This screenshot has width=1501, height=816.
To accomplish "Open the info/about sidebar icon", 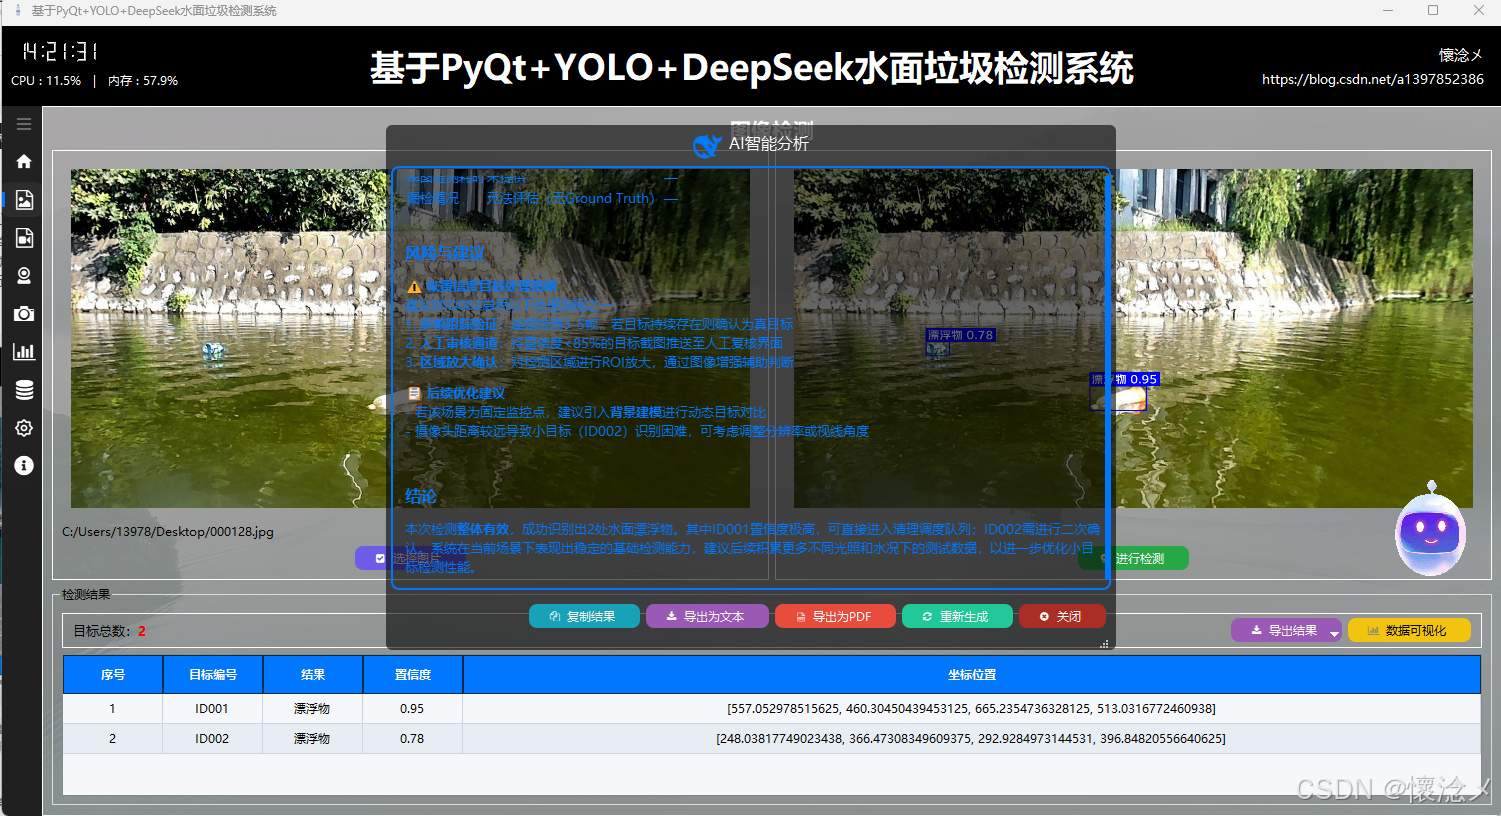I will (x=24, y=466).
